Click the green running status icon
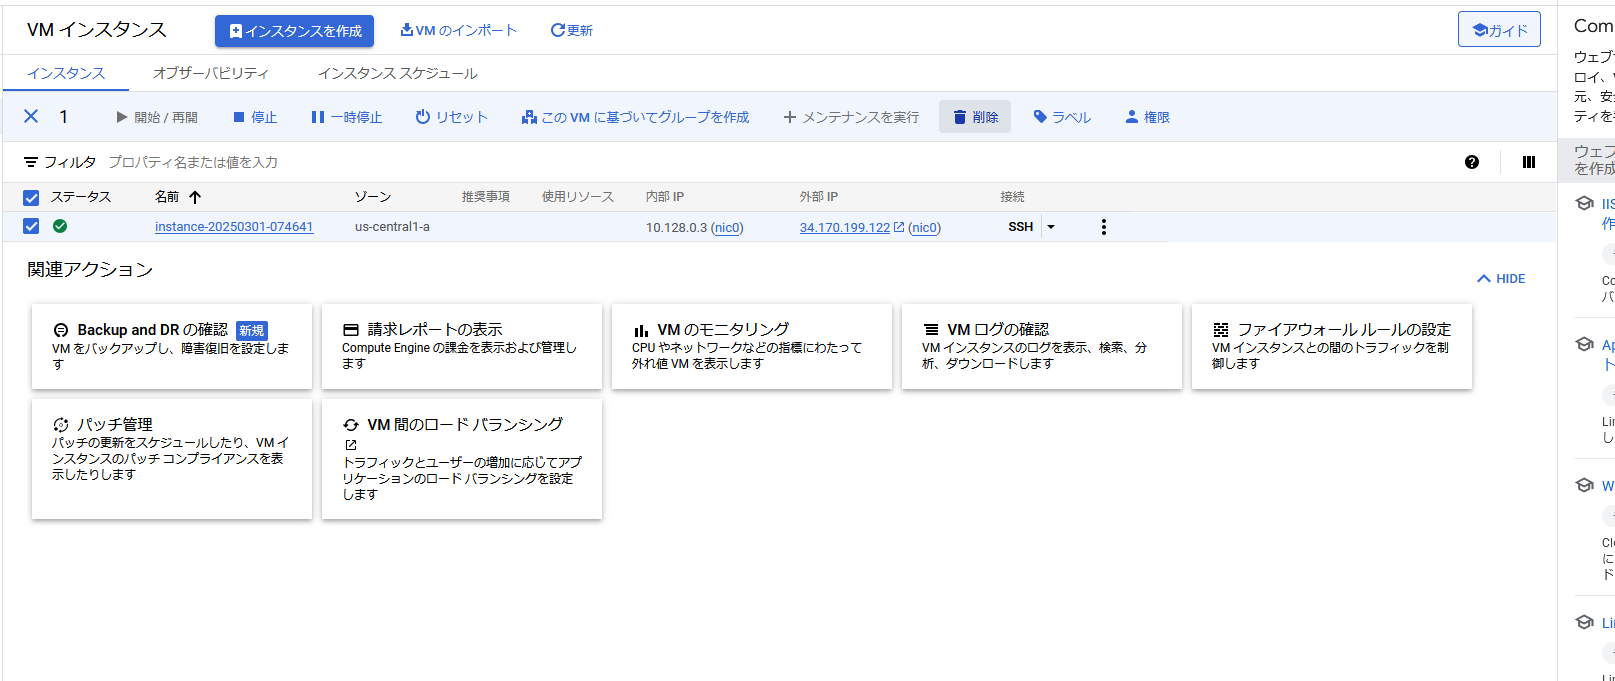The image size is (1615, 681). tap(60, 226)
